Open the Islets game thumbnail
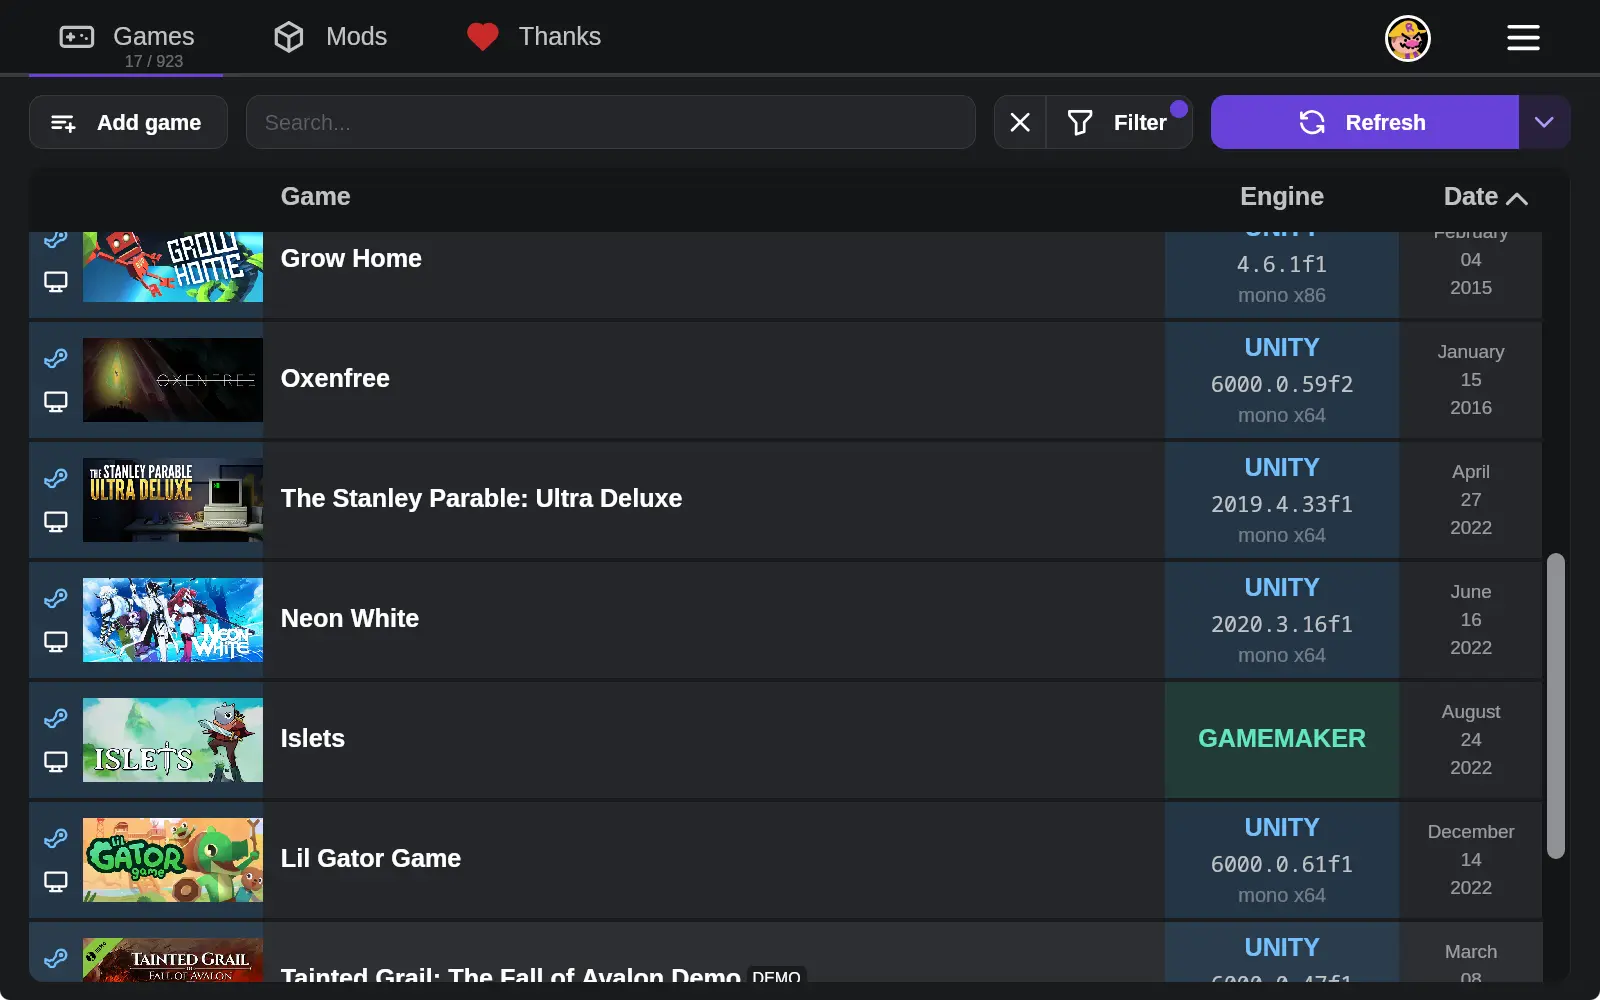The image size is (1600, 1000). (173, 740)
